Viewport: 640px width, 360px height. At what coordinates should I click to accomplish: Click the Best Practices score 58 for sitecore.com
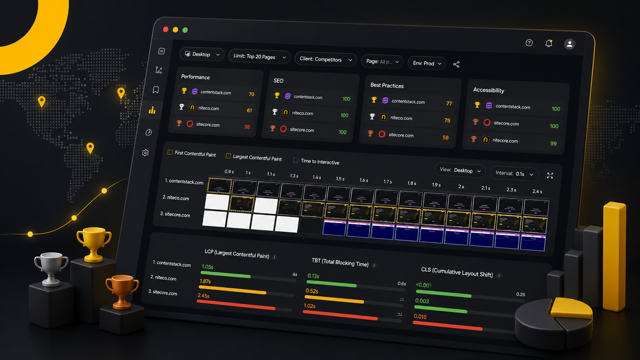pyautogui.click(x=446, y=138)
